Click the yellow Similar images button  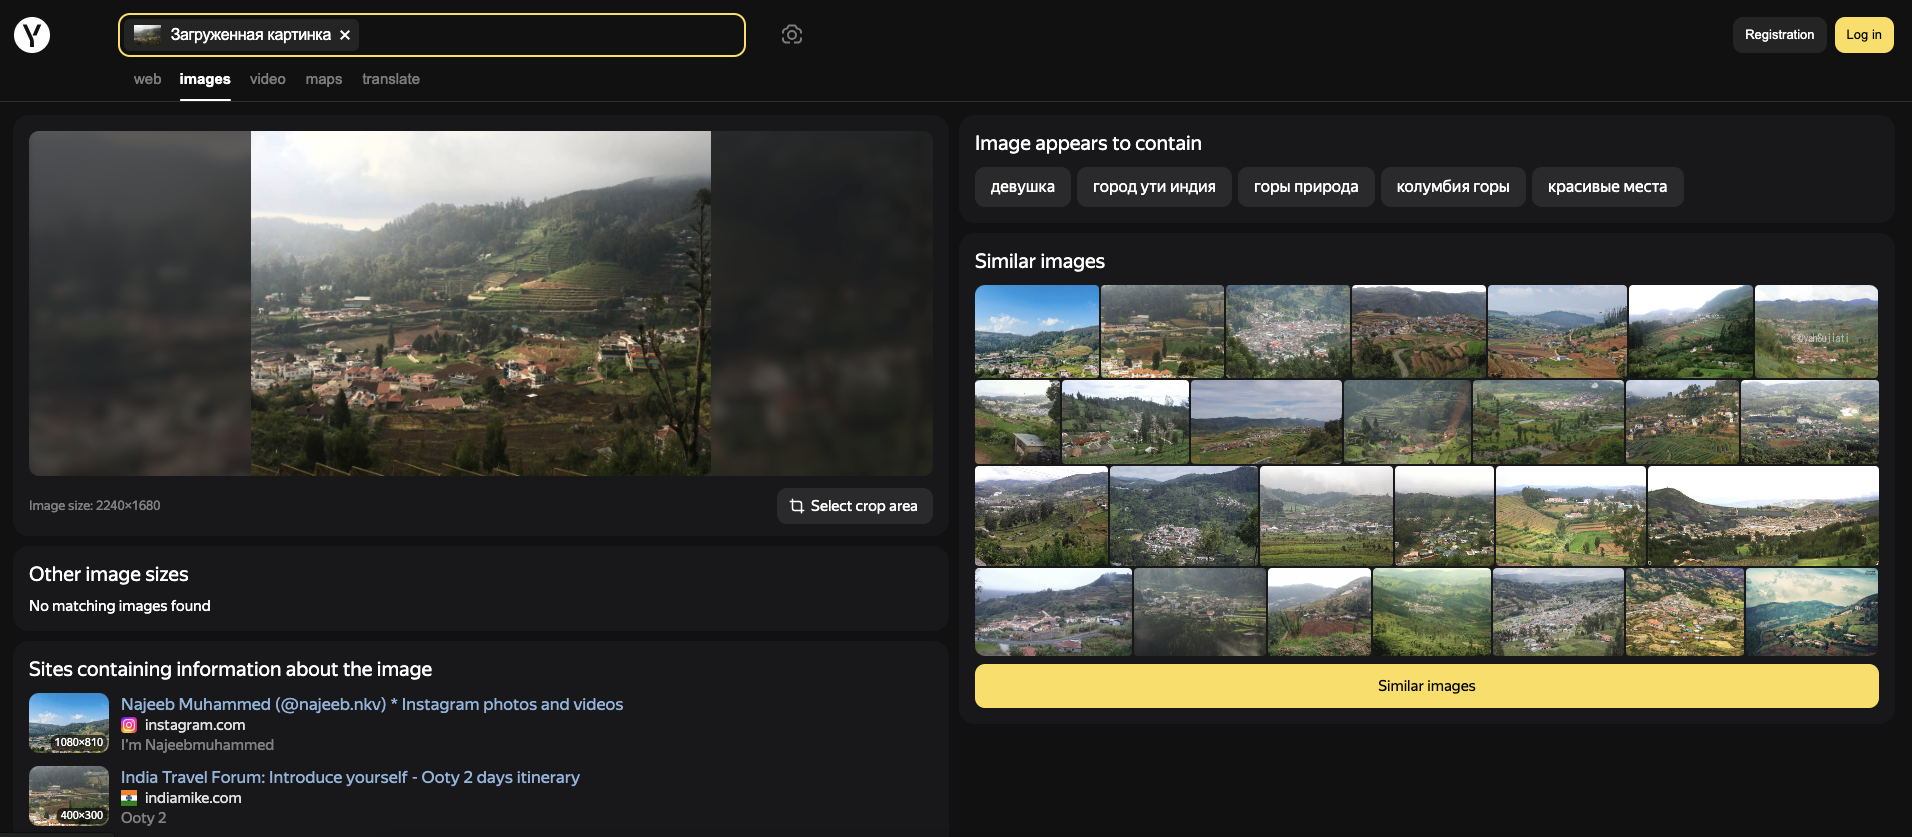pyautogui.click(x=1426, y=686)
